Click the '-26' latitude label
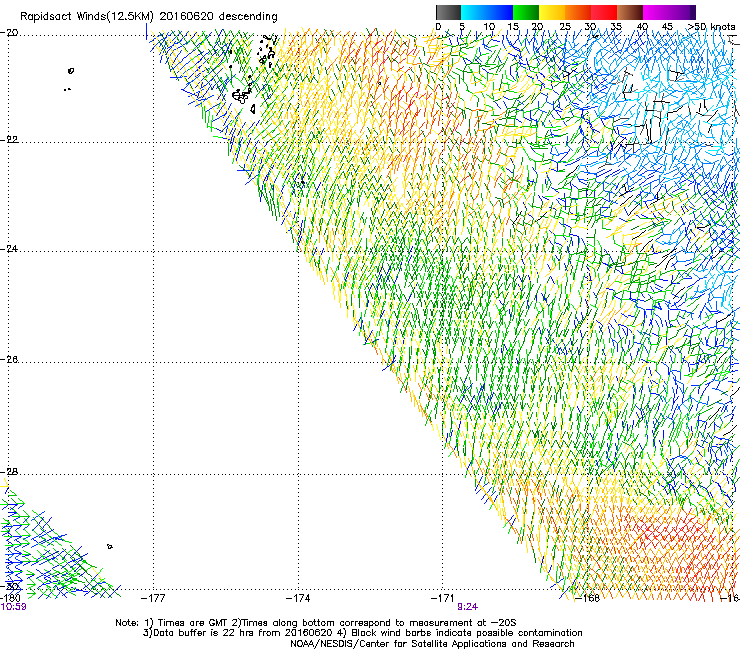Image resolution: width=740 pixels, height=650 pixels. coord(10,360)
